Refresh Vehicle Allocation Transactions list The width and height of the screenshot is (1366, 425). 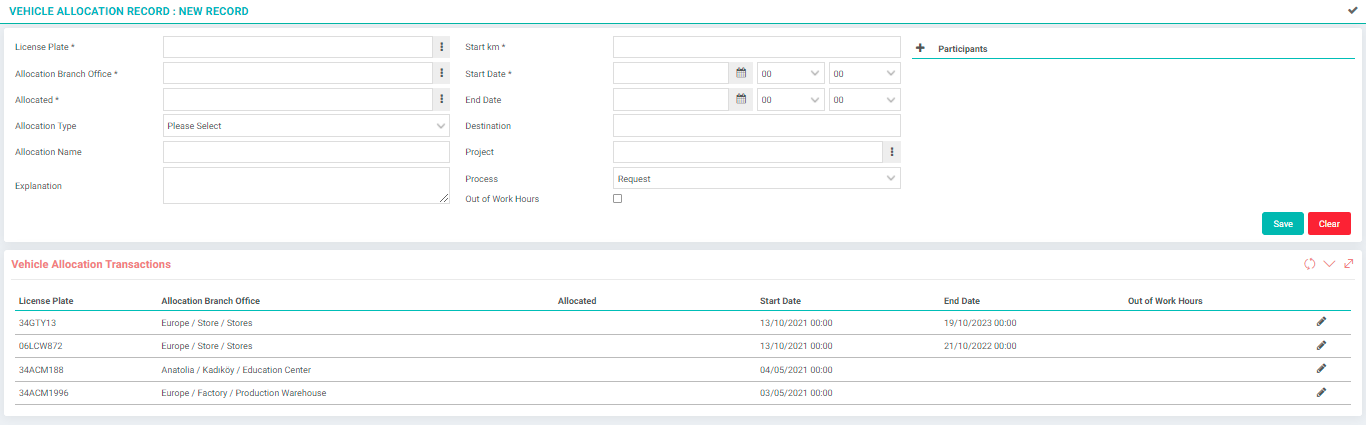(1309, 264)
